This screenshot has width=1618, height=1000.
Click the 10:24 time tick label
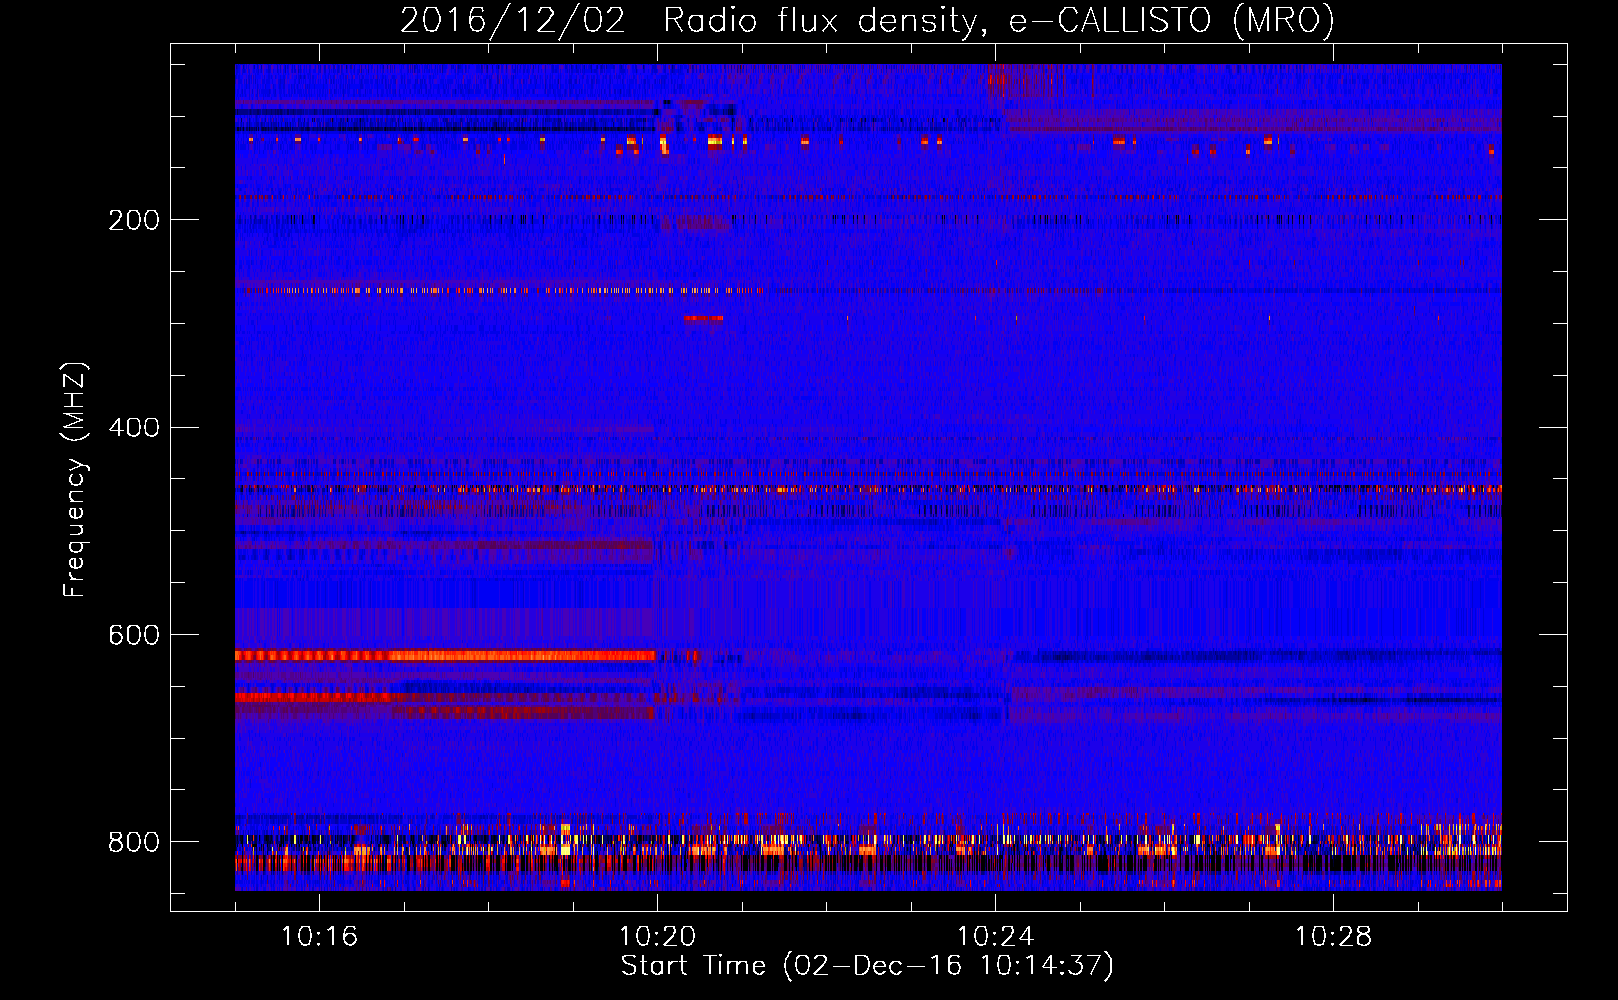(x=995, y=937)
